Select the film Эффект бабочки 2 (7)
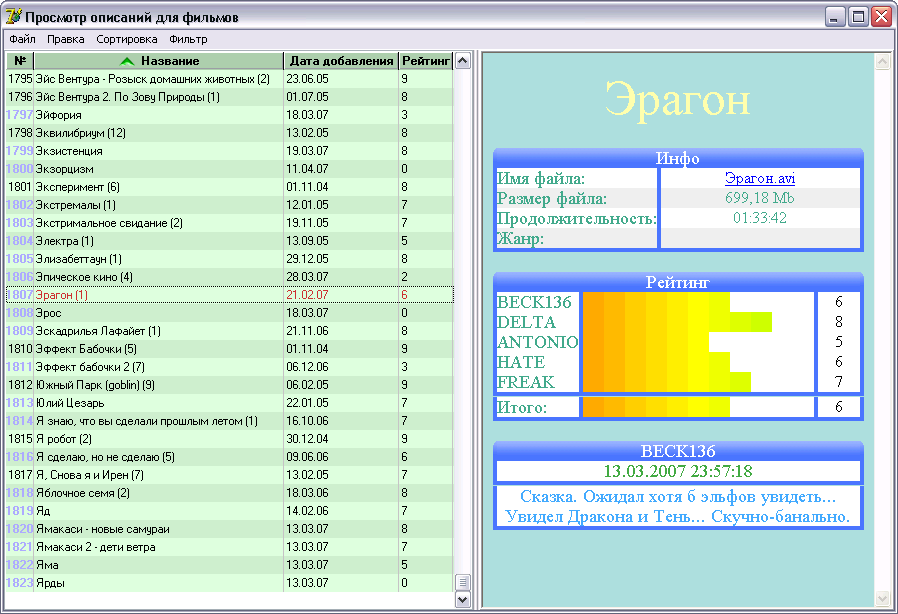The width and height of the screenshot is (898, 614). 230,367
